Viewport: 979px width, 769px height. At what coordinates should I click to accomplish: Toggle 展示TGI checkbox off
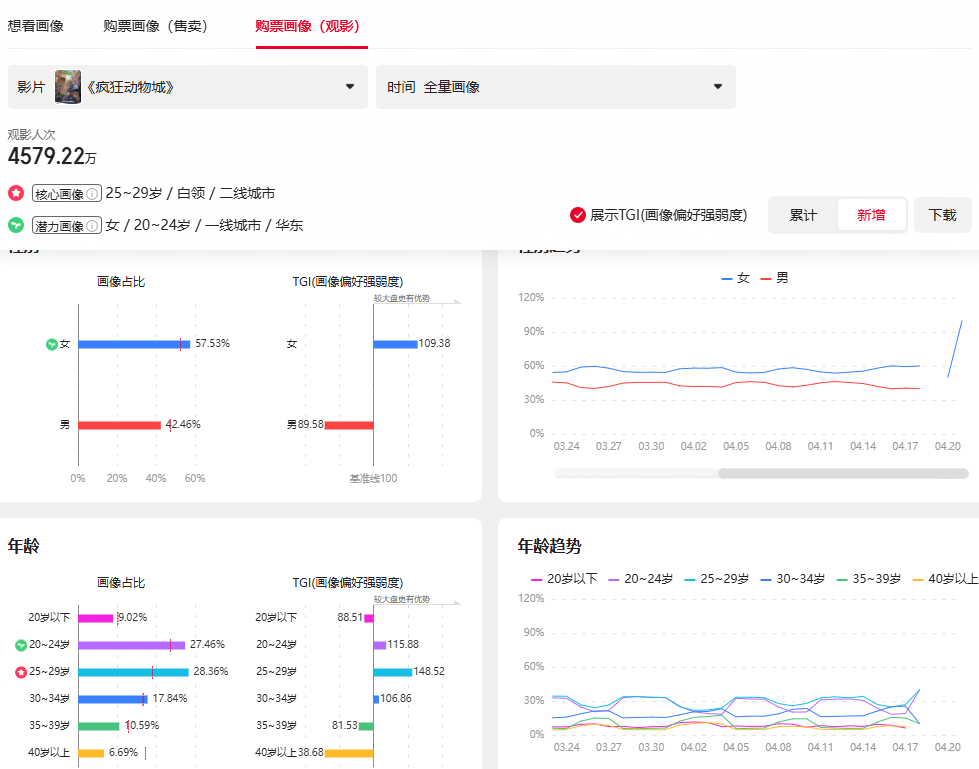click(x=578, y=215)
